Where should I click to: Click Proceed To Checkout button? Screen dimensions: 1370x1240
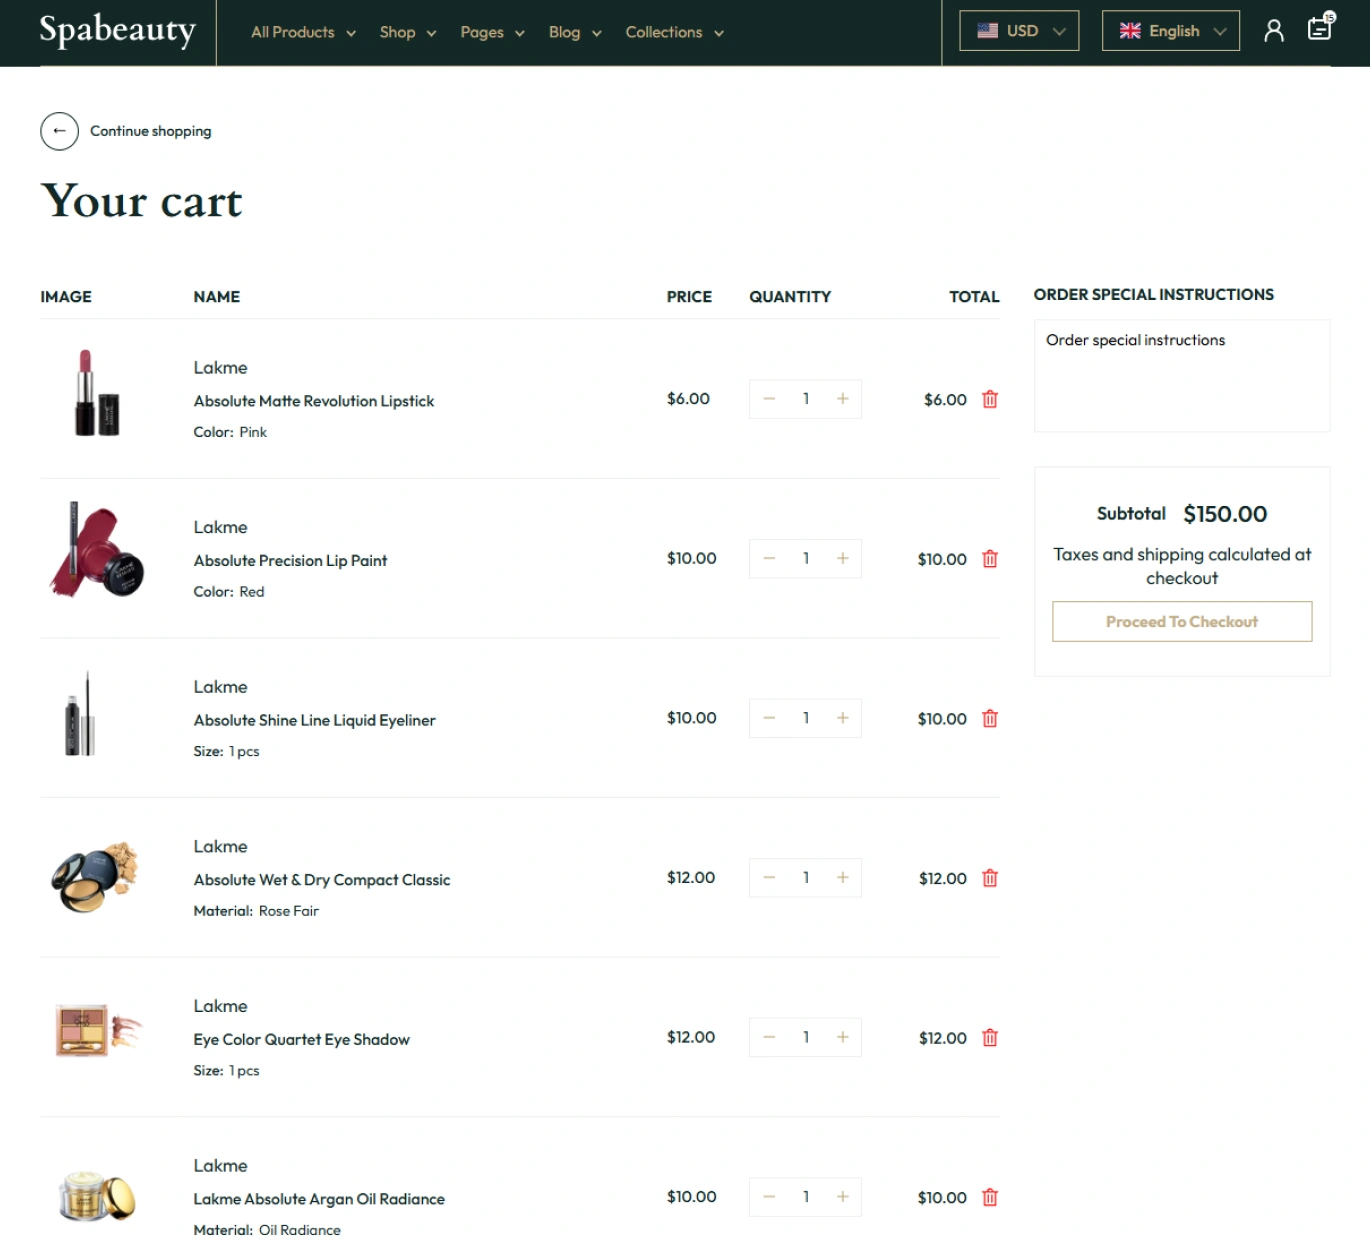[1181, 621]
